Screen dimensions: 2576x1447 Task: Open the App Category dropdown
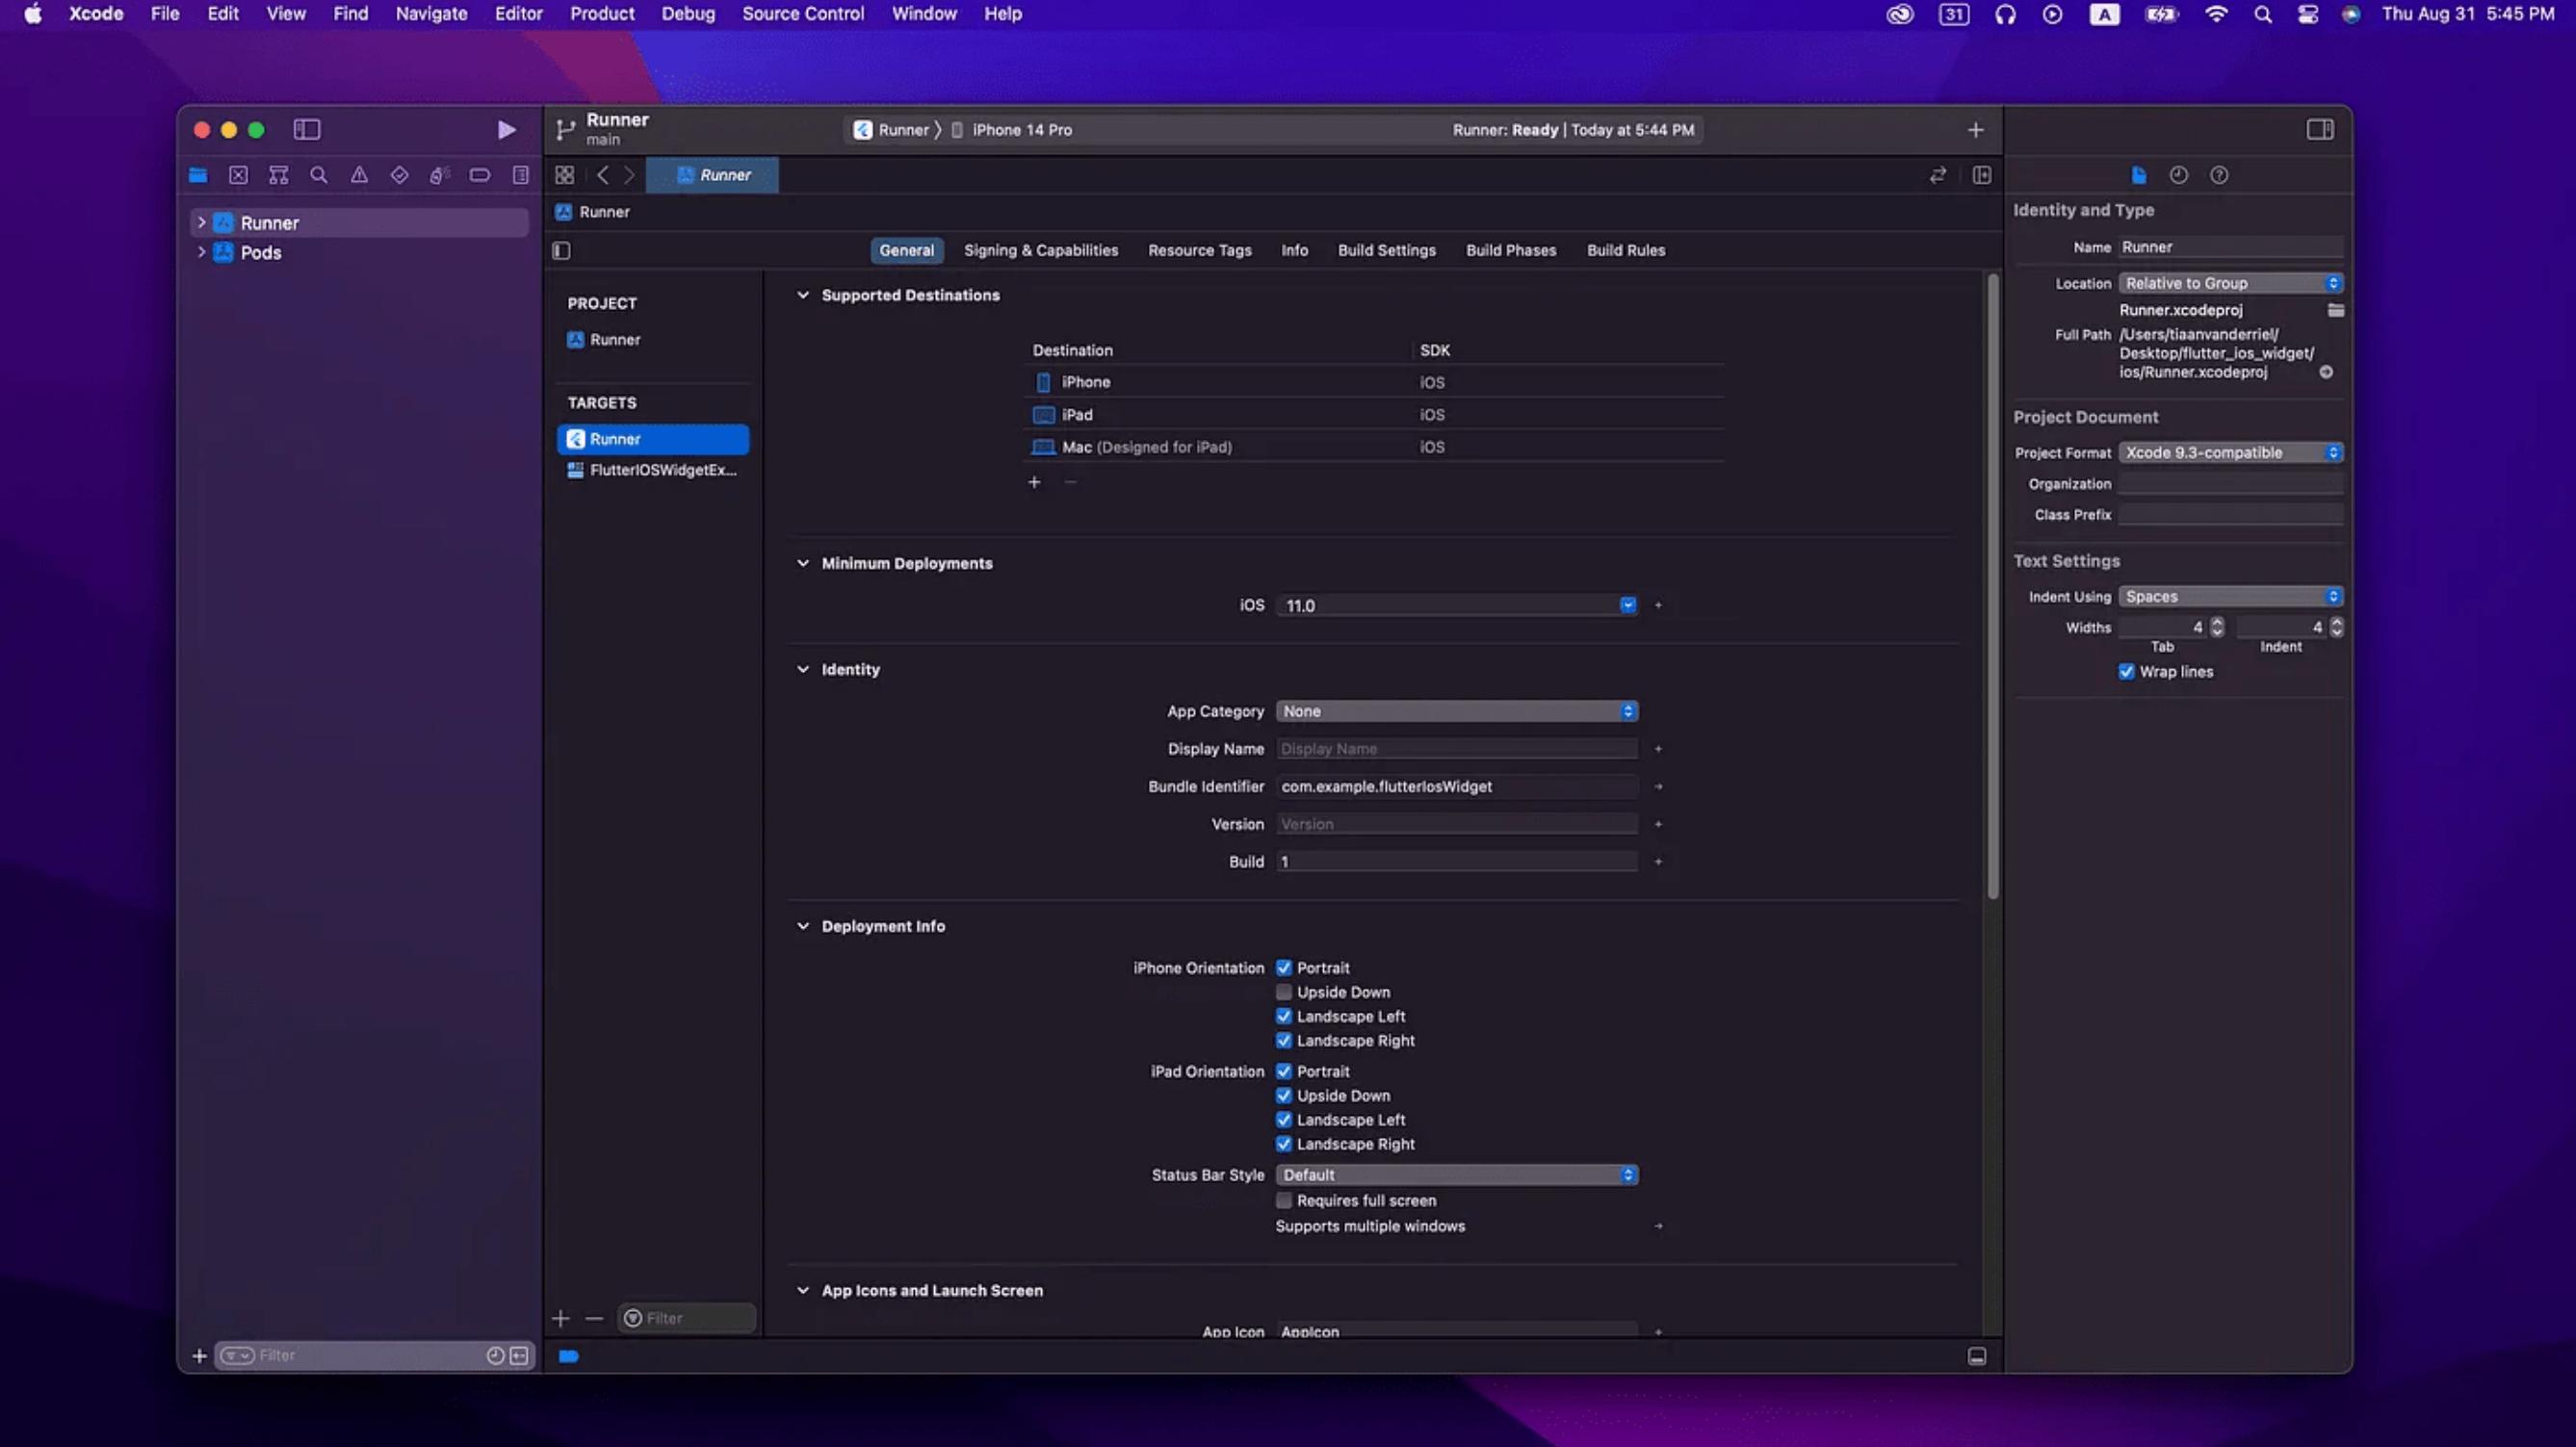pos(1456,711)
